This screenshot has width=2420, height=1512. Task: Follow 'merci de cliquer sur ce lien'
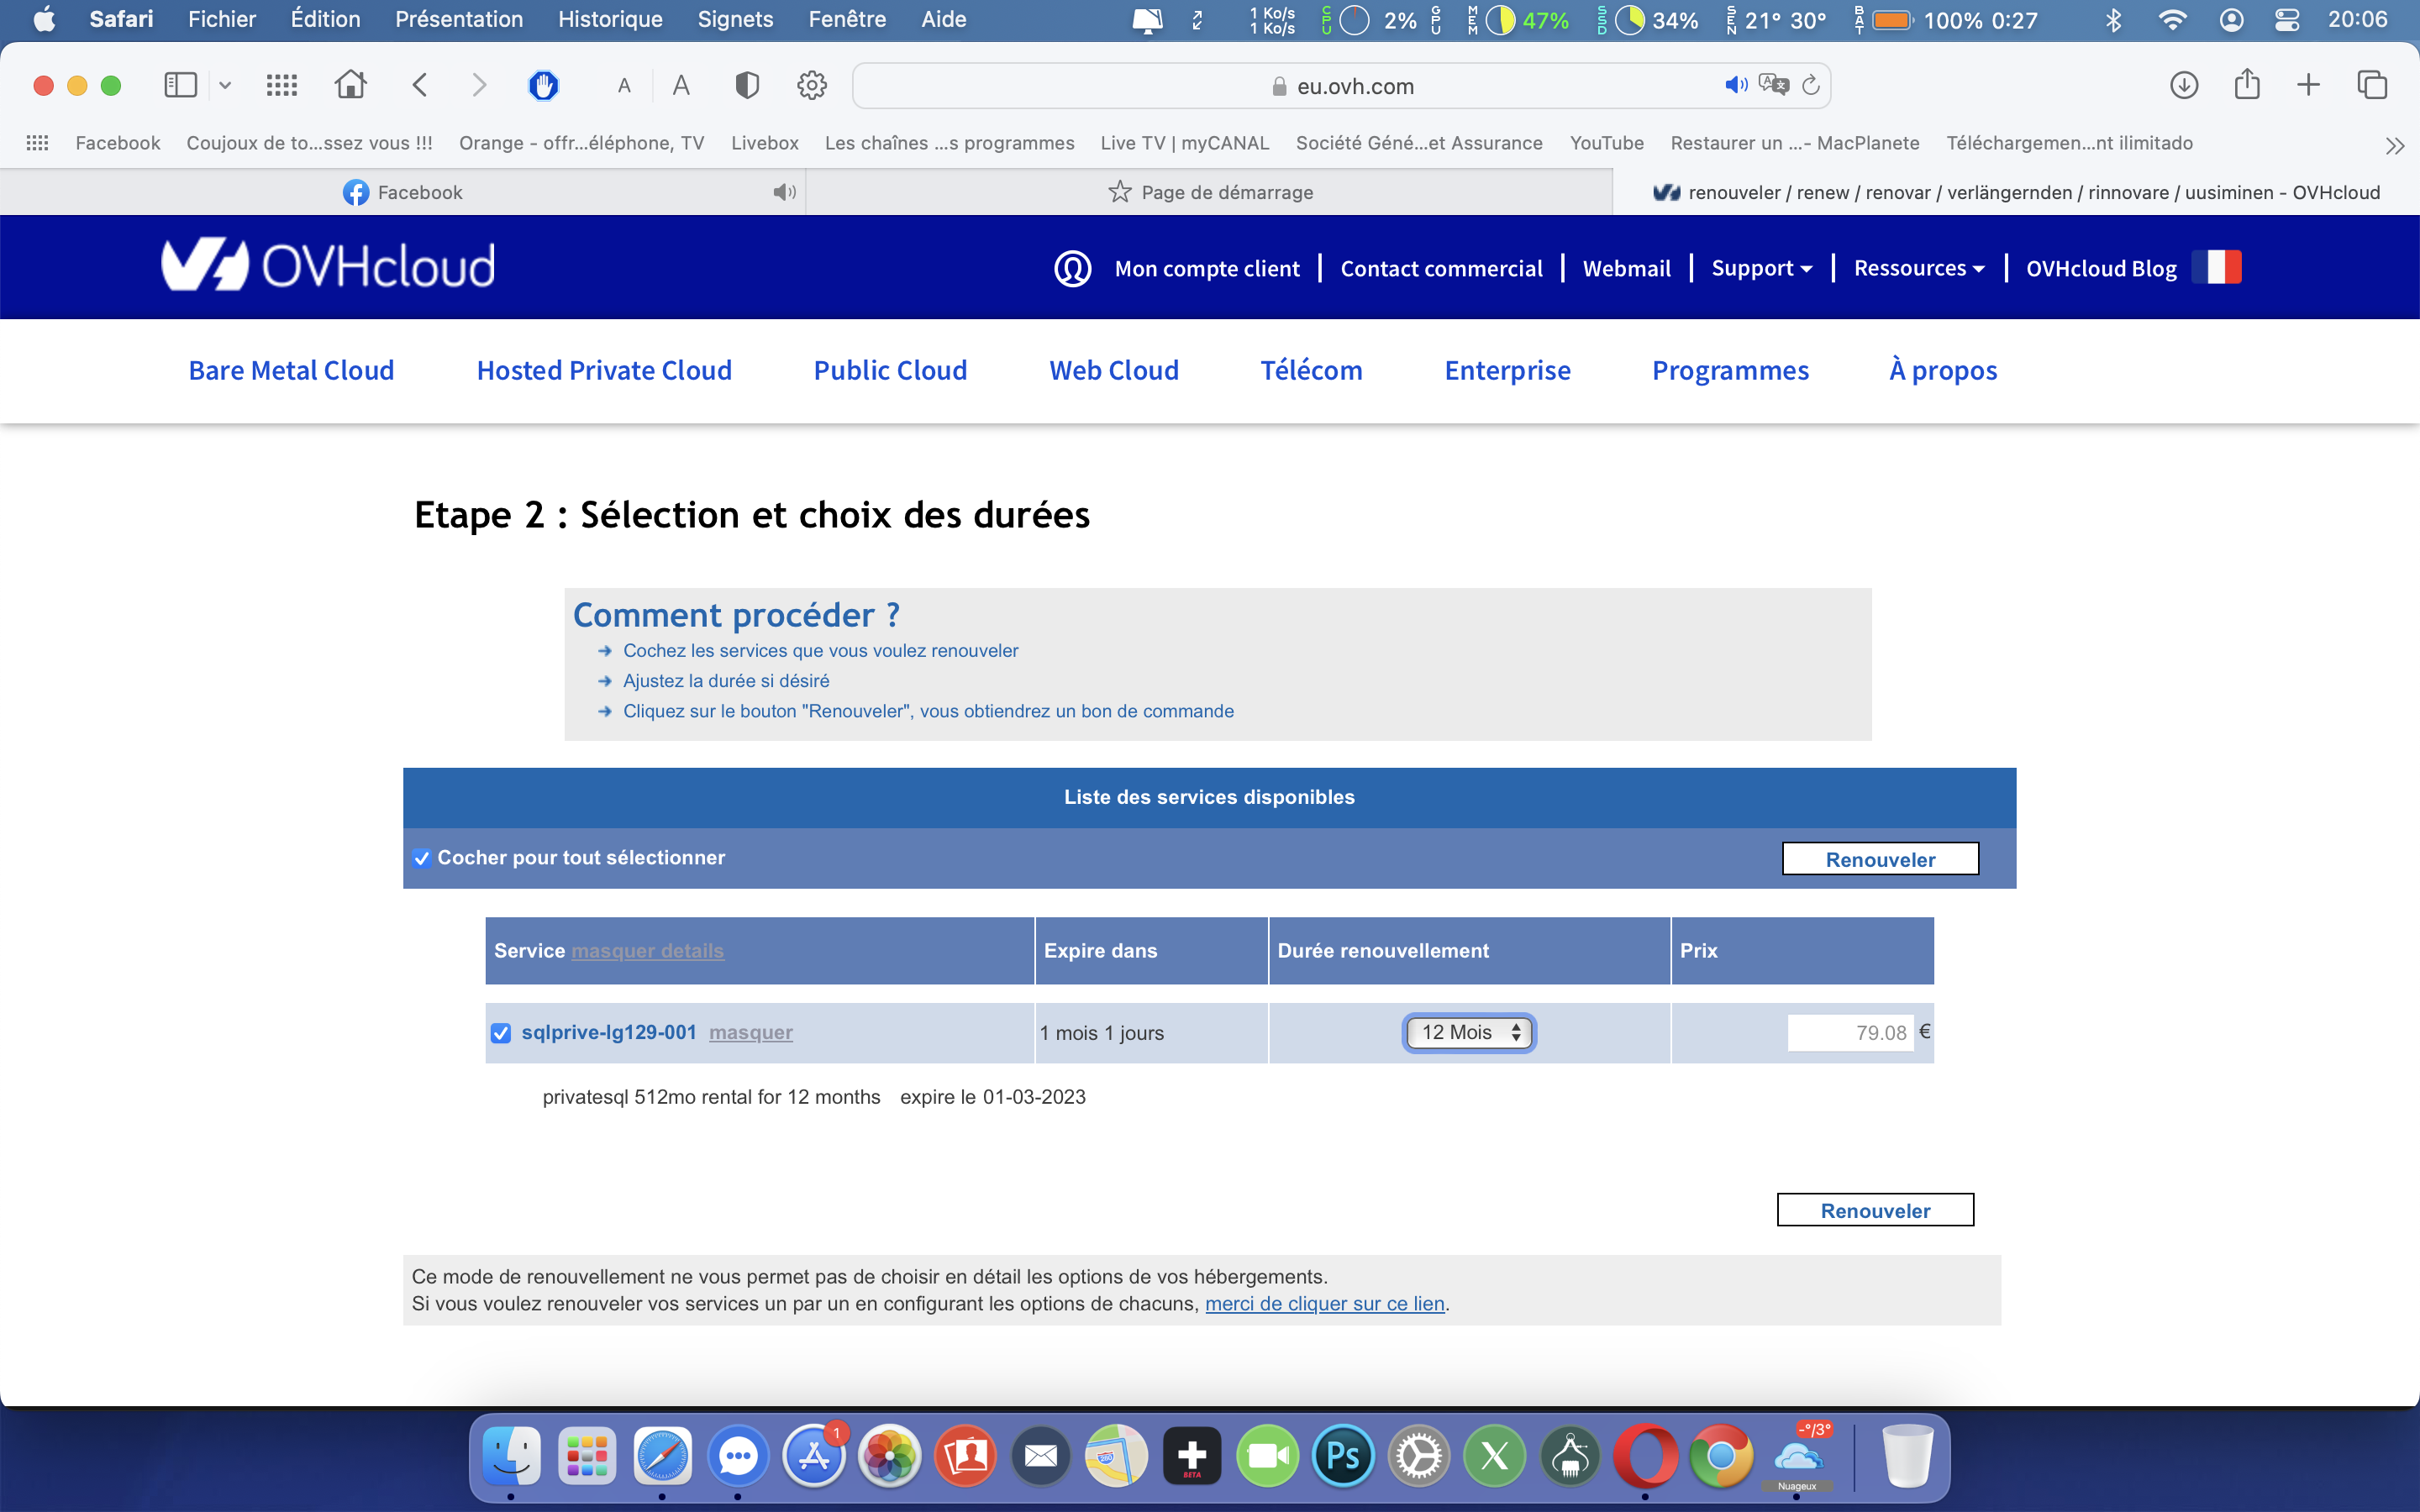tap(1324, 1303)
